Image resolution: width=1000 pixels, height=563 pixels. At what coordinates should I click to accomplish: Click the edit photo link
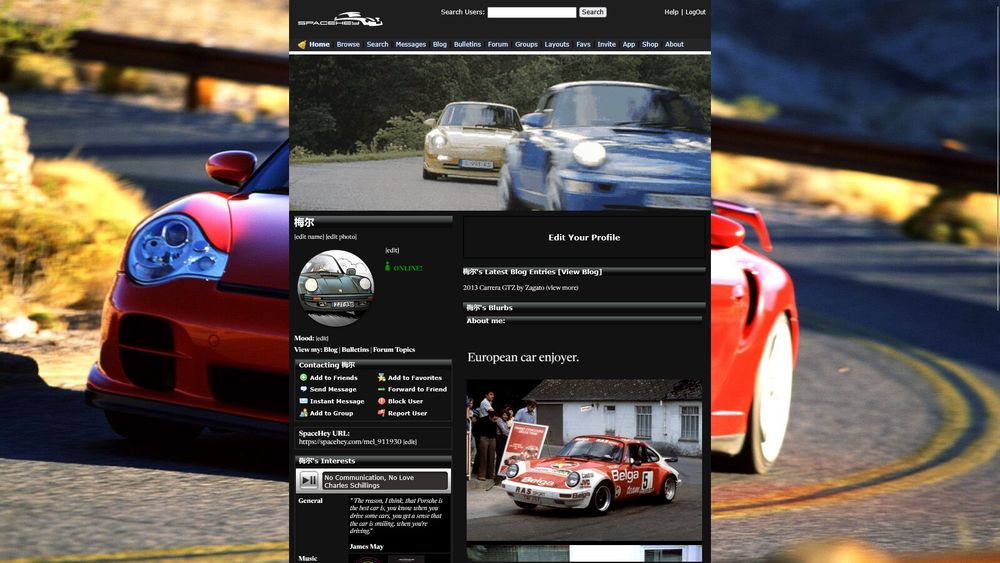point(341,237)
